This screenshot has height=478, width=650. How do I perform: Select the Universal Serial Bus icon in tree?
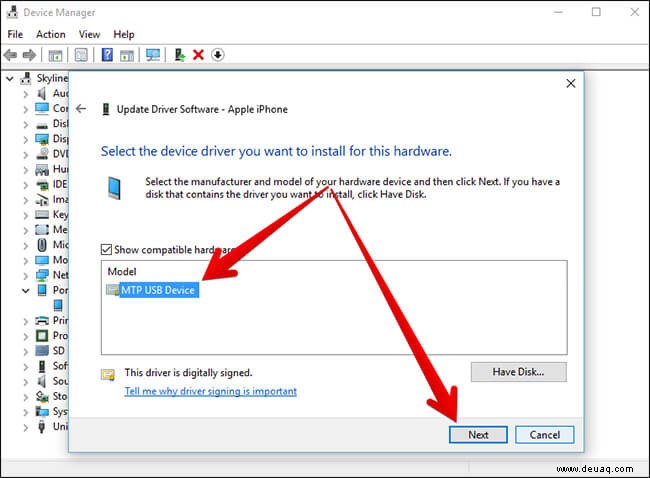[x=41, y=426]
